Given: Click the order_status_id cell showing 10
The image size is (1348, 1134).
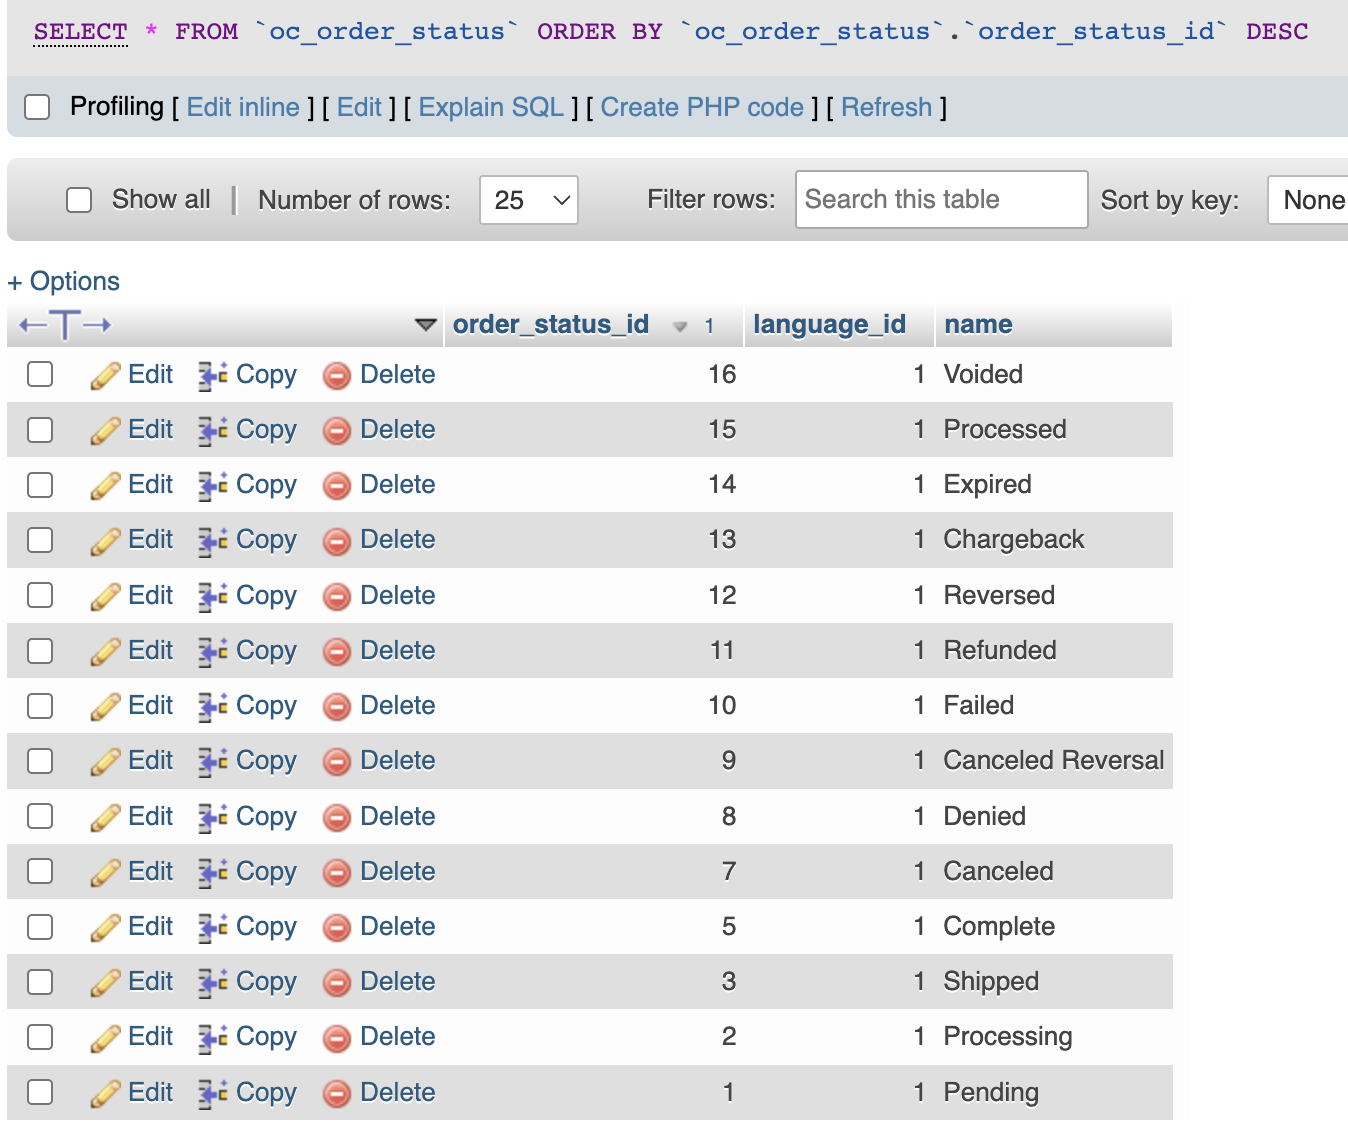Looking at the screenshot, I should (x=594, y=706).
